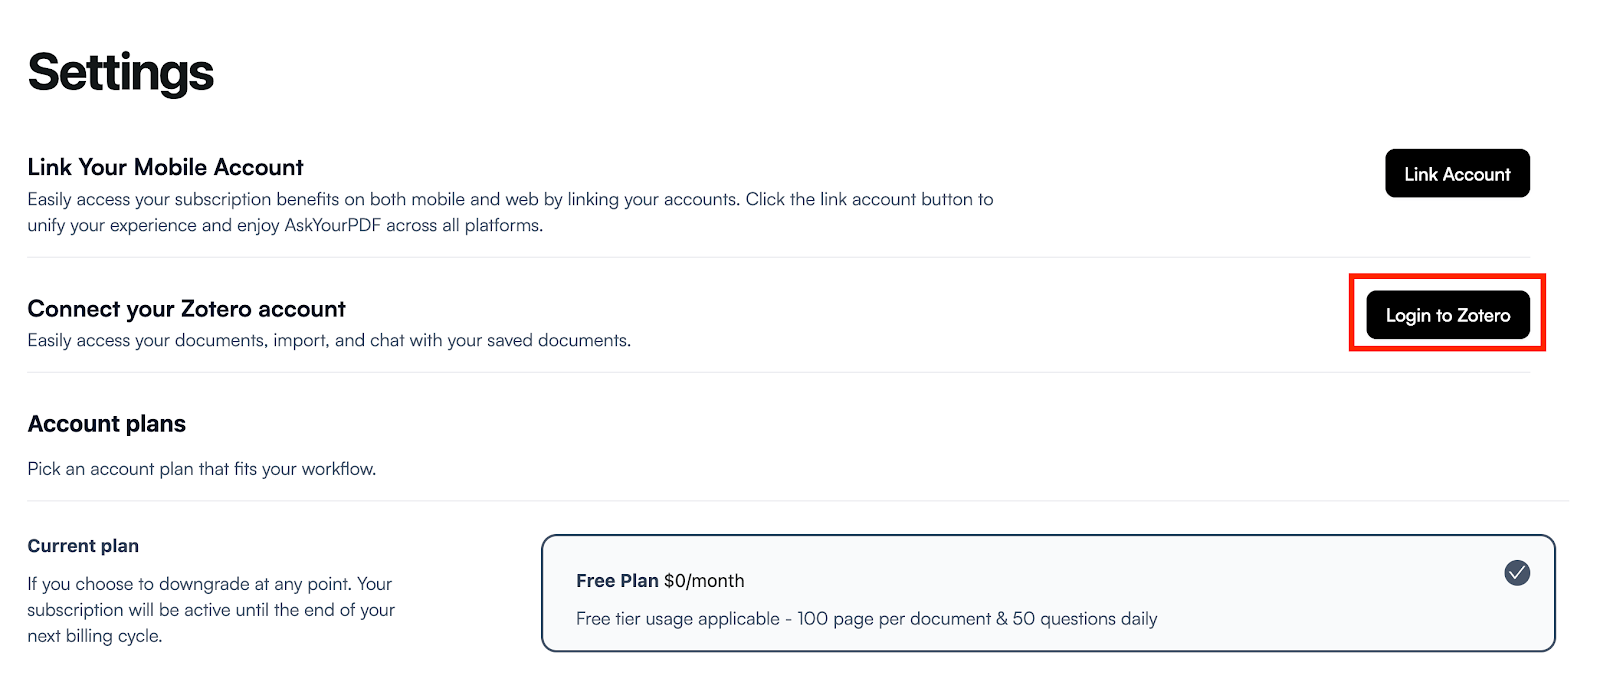The height and width of the screenshot is (682, 1600).
Task: Click the Settings page heading
Action: 121,72
